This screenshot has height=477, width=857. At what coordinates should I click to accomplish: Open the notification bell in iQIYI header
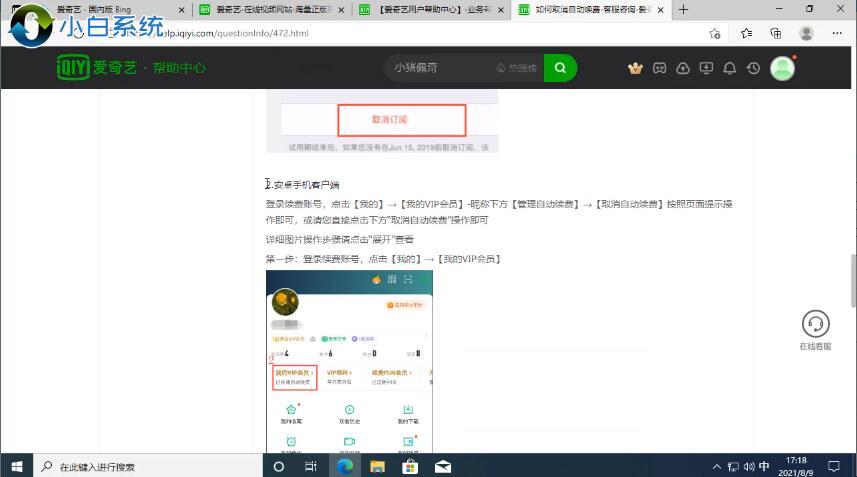730,68
